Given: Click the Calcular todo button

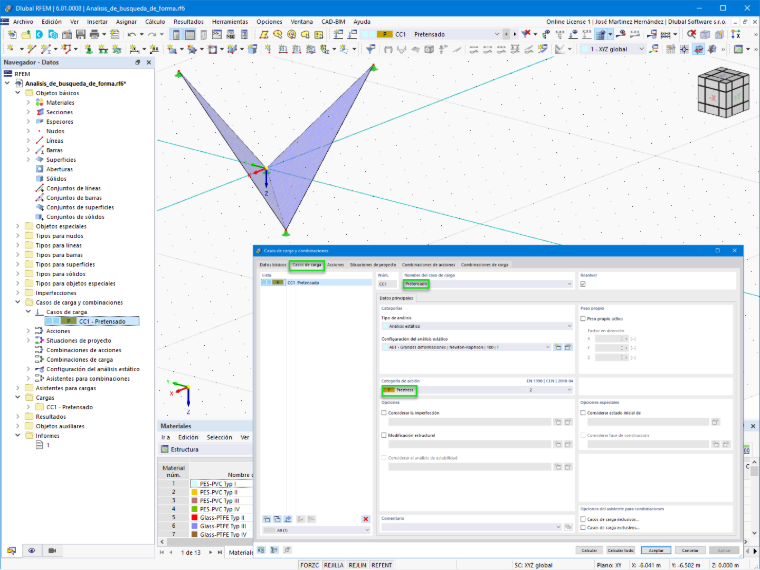Looking at the screenshot, I should (620, 550).
